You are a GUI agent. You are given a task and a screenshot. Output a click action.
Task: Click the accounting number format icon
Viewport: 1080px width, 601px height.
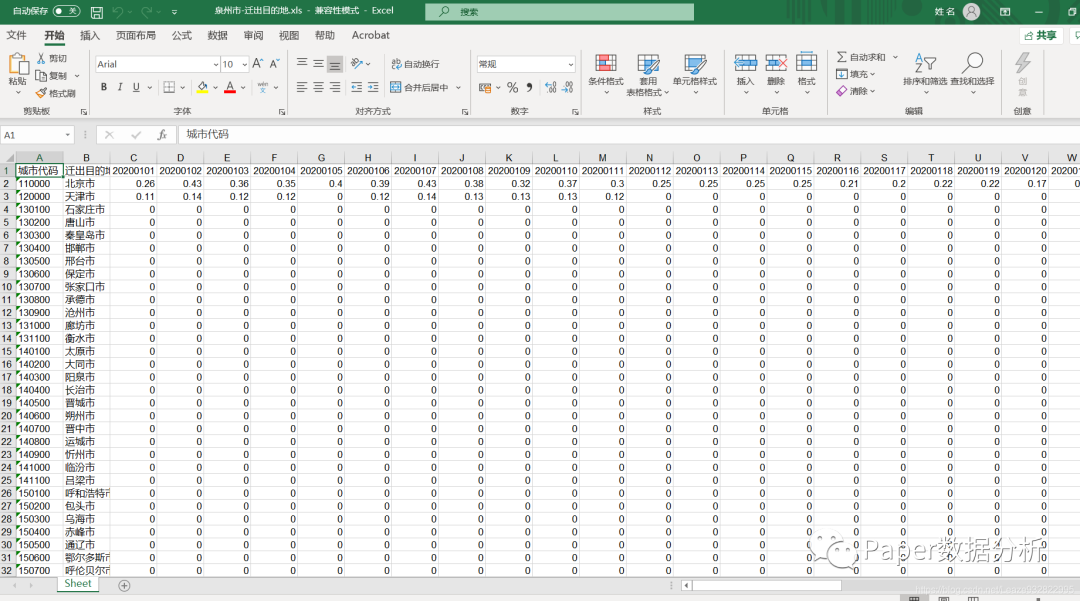[485, 87]
